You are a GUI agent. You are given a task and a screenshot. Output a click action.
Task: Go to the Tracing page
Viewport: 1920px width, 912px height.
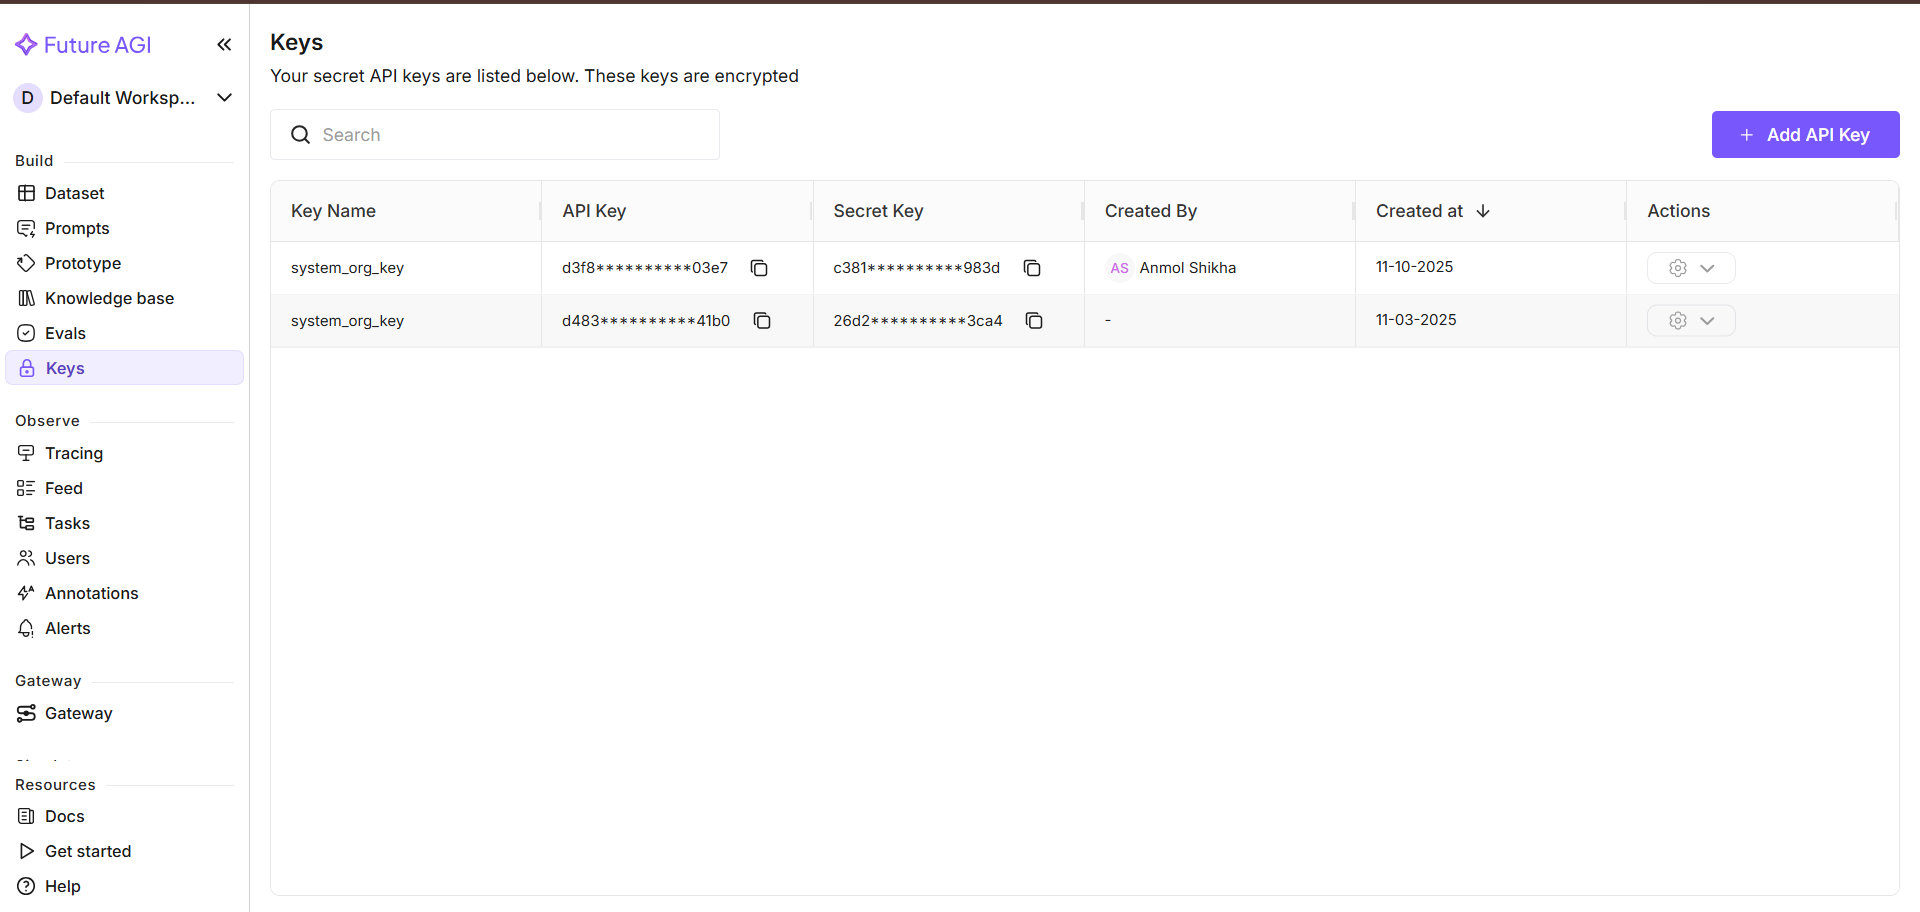click(x=73, y=453)
